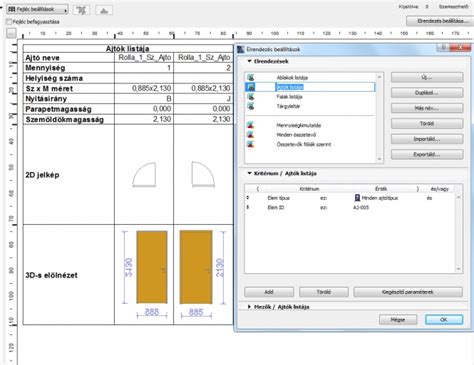Click the ruler corner button
The width and height of the screenshot is (474, 365).
pyautogui.click(x=11, y=33)
